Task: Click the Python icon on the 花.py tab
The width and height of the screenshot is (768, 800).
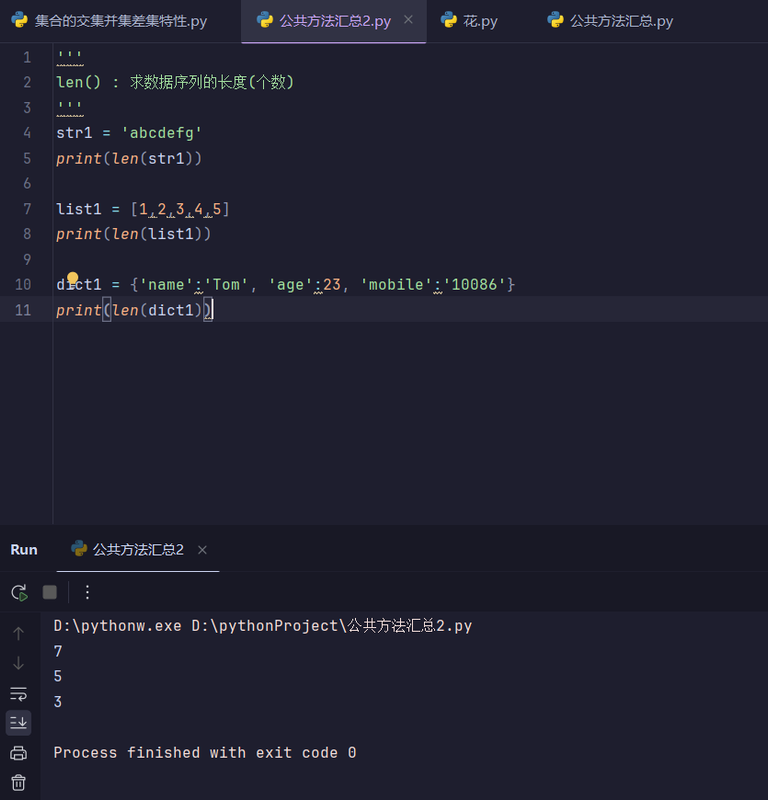Action: click(x=449, y=20)
